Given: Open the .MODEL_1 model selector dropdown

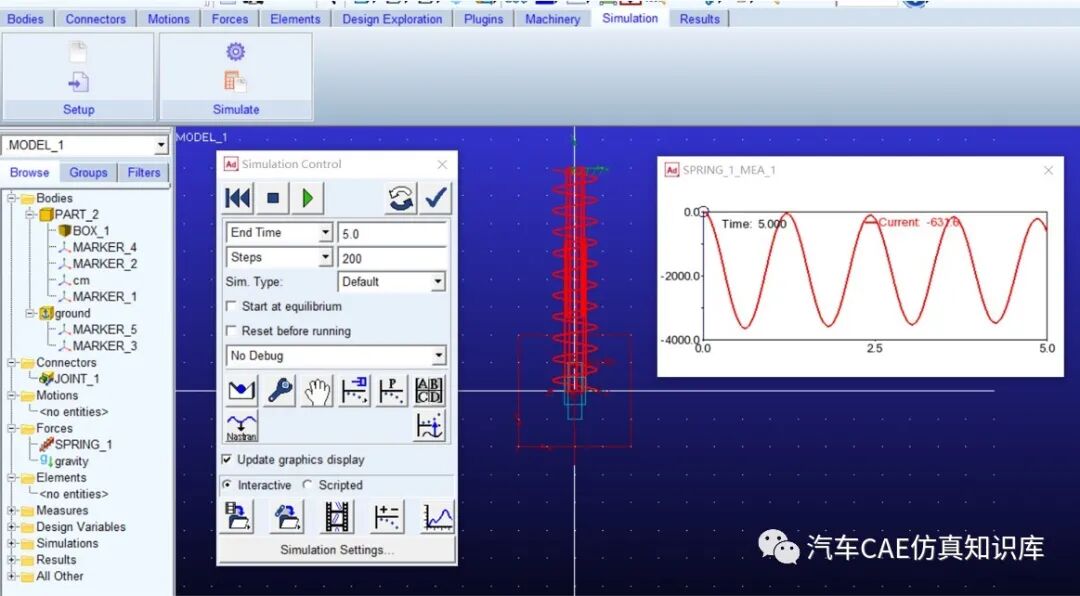Looking at the screenshot, I should (x=161, y=145).
